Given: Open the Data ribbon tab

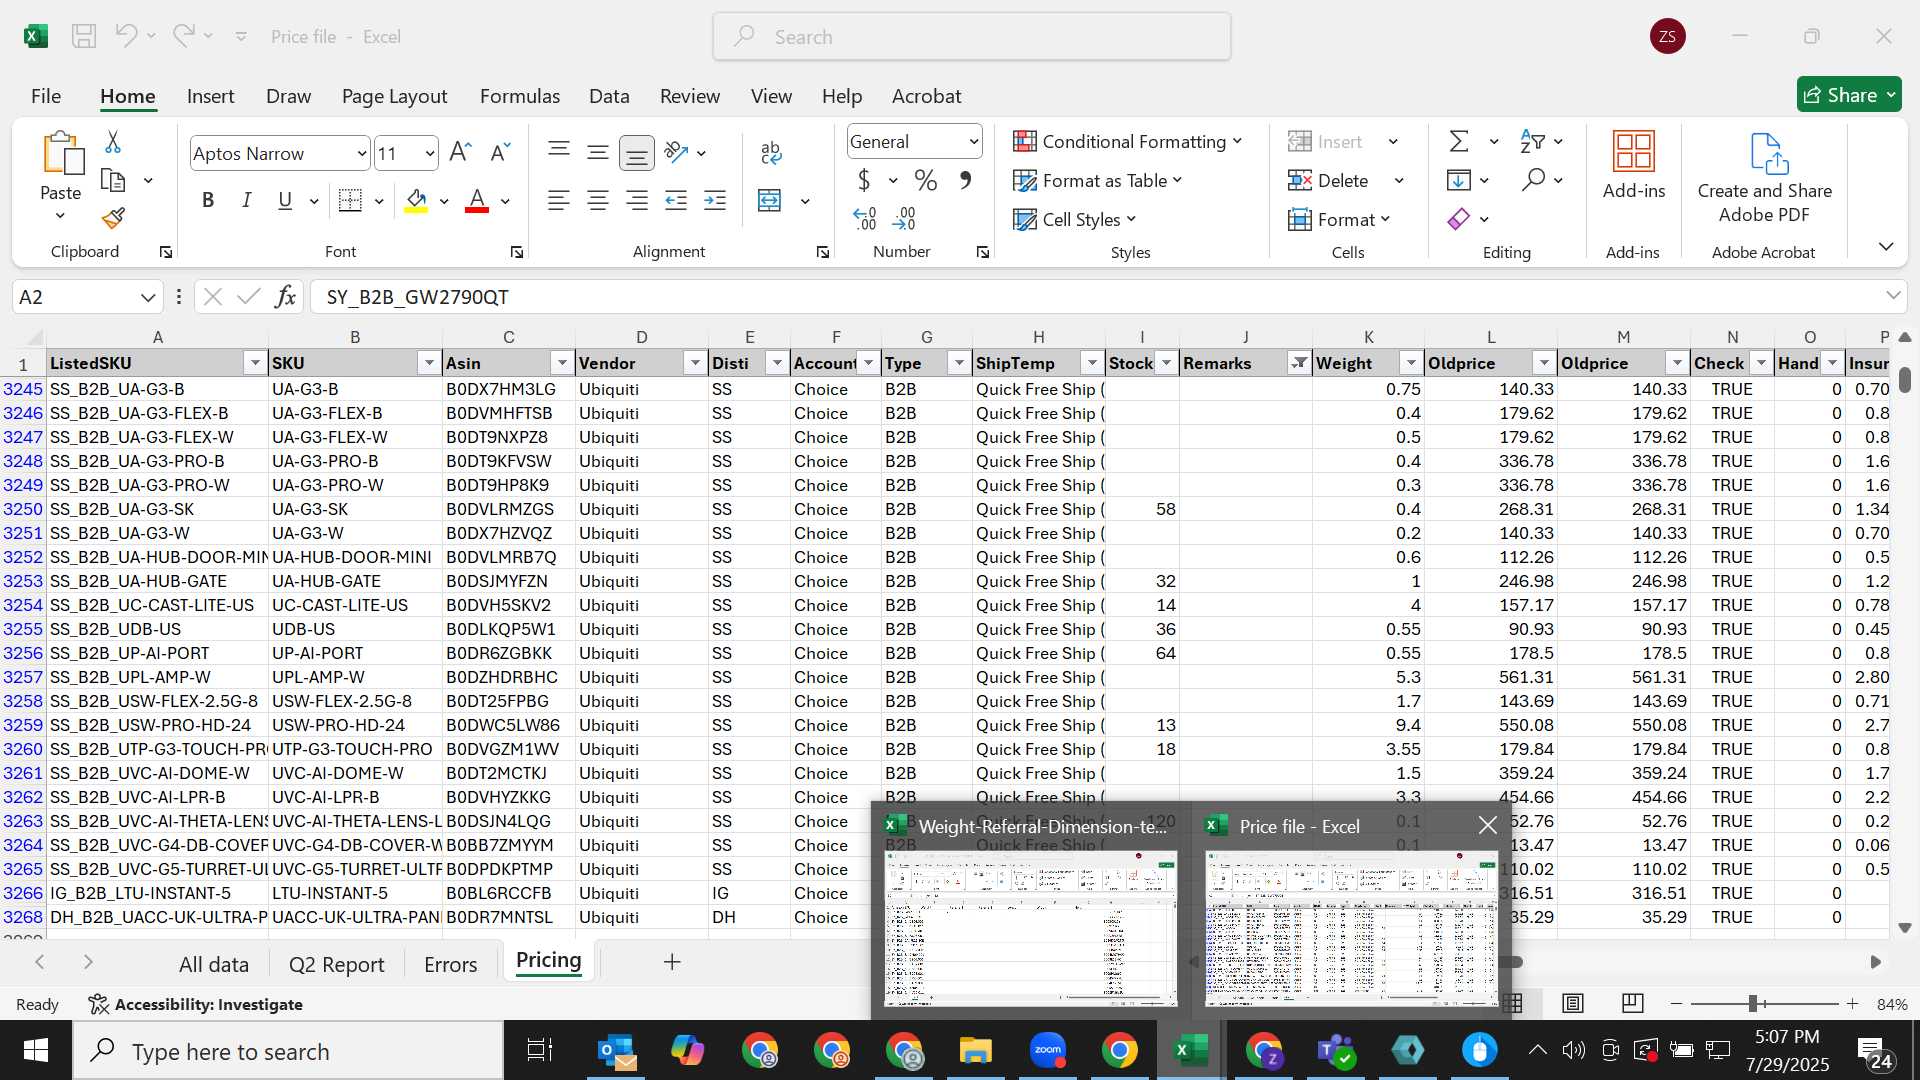Looking at the screenshot, I should [609, 96].
